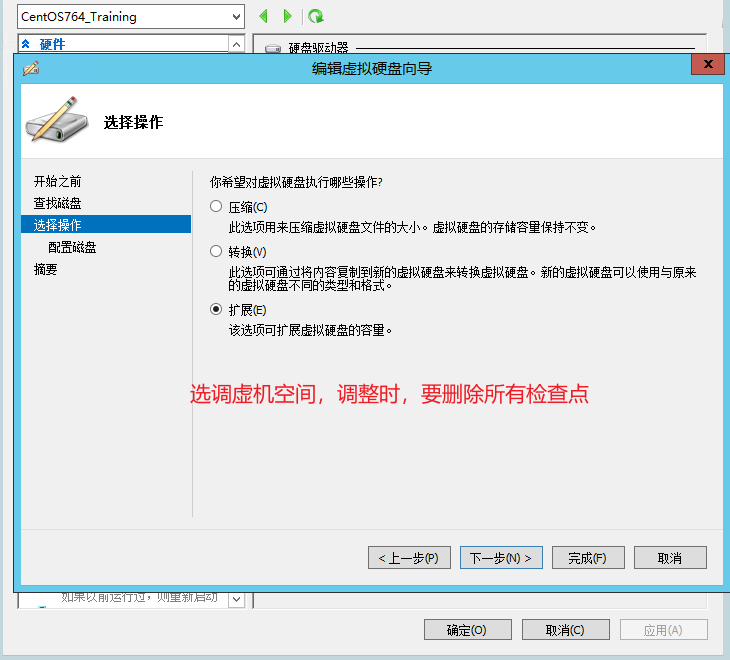
Task: Go to the 配置磁盘 wizard step
Action: tap(72, 247)
